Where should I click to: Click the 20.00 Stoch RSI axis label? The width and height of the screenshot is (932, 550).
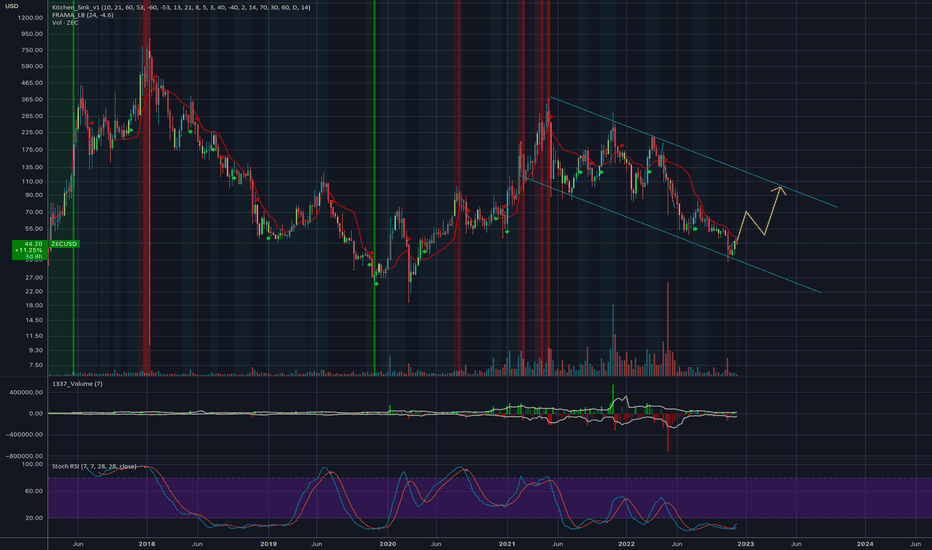point(34,518)
